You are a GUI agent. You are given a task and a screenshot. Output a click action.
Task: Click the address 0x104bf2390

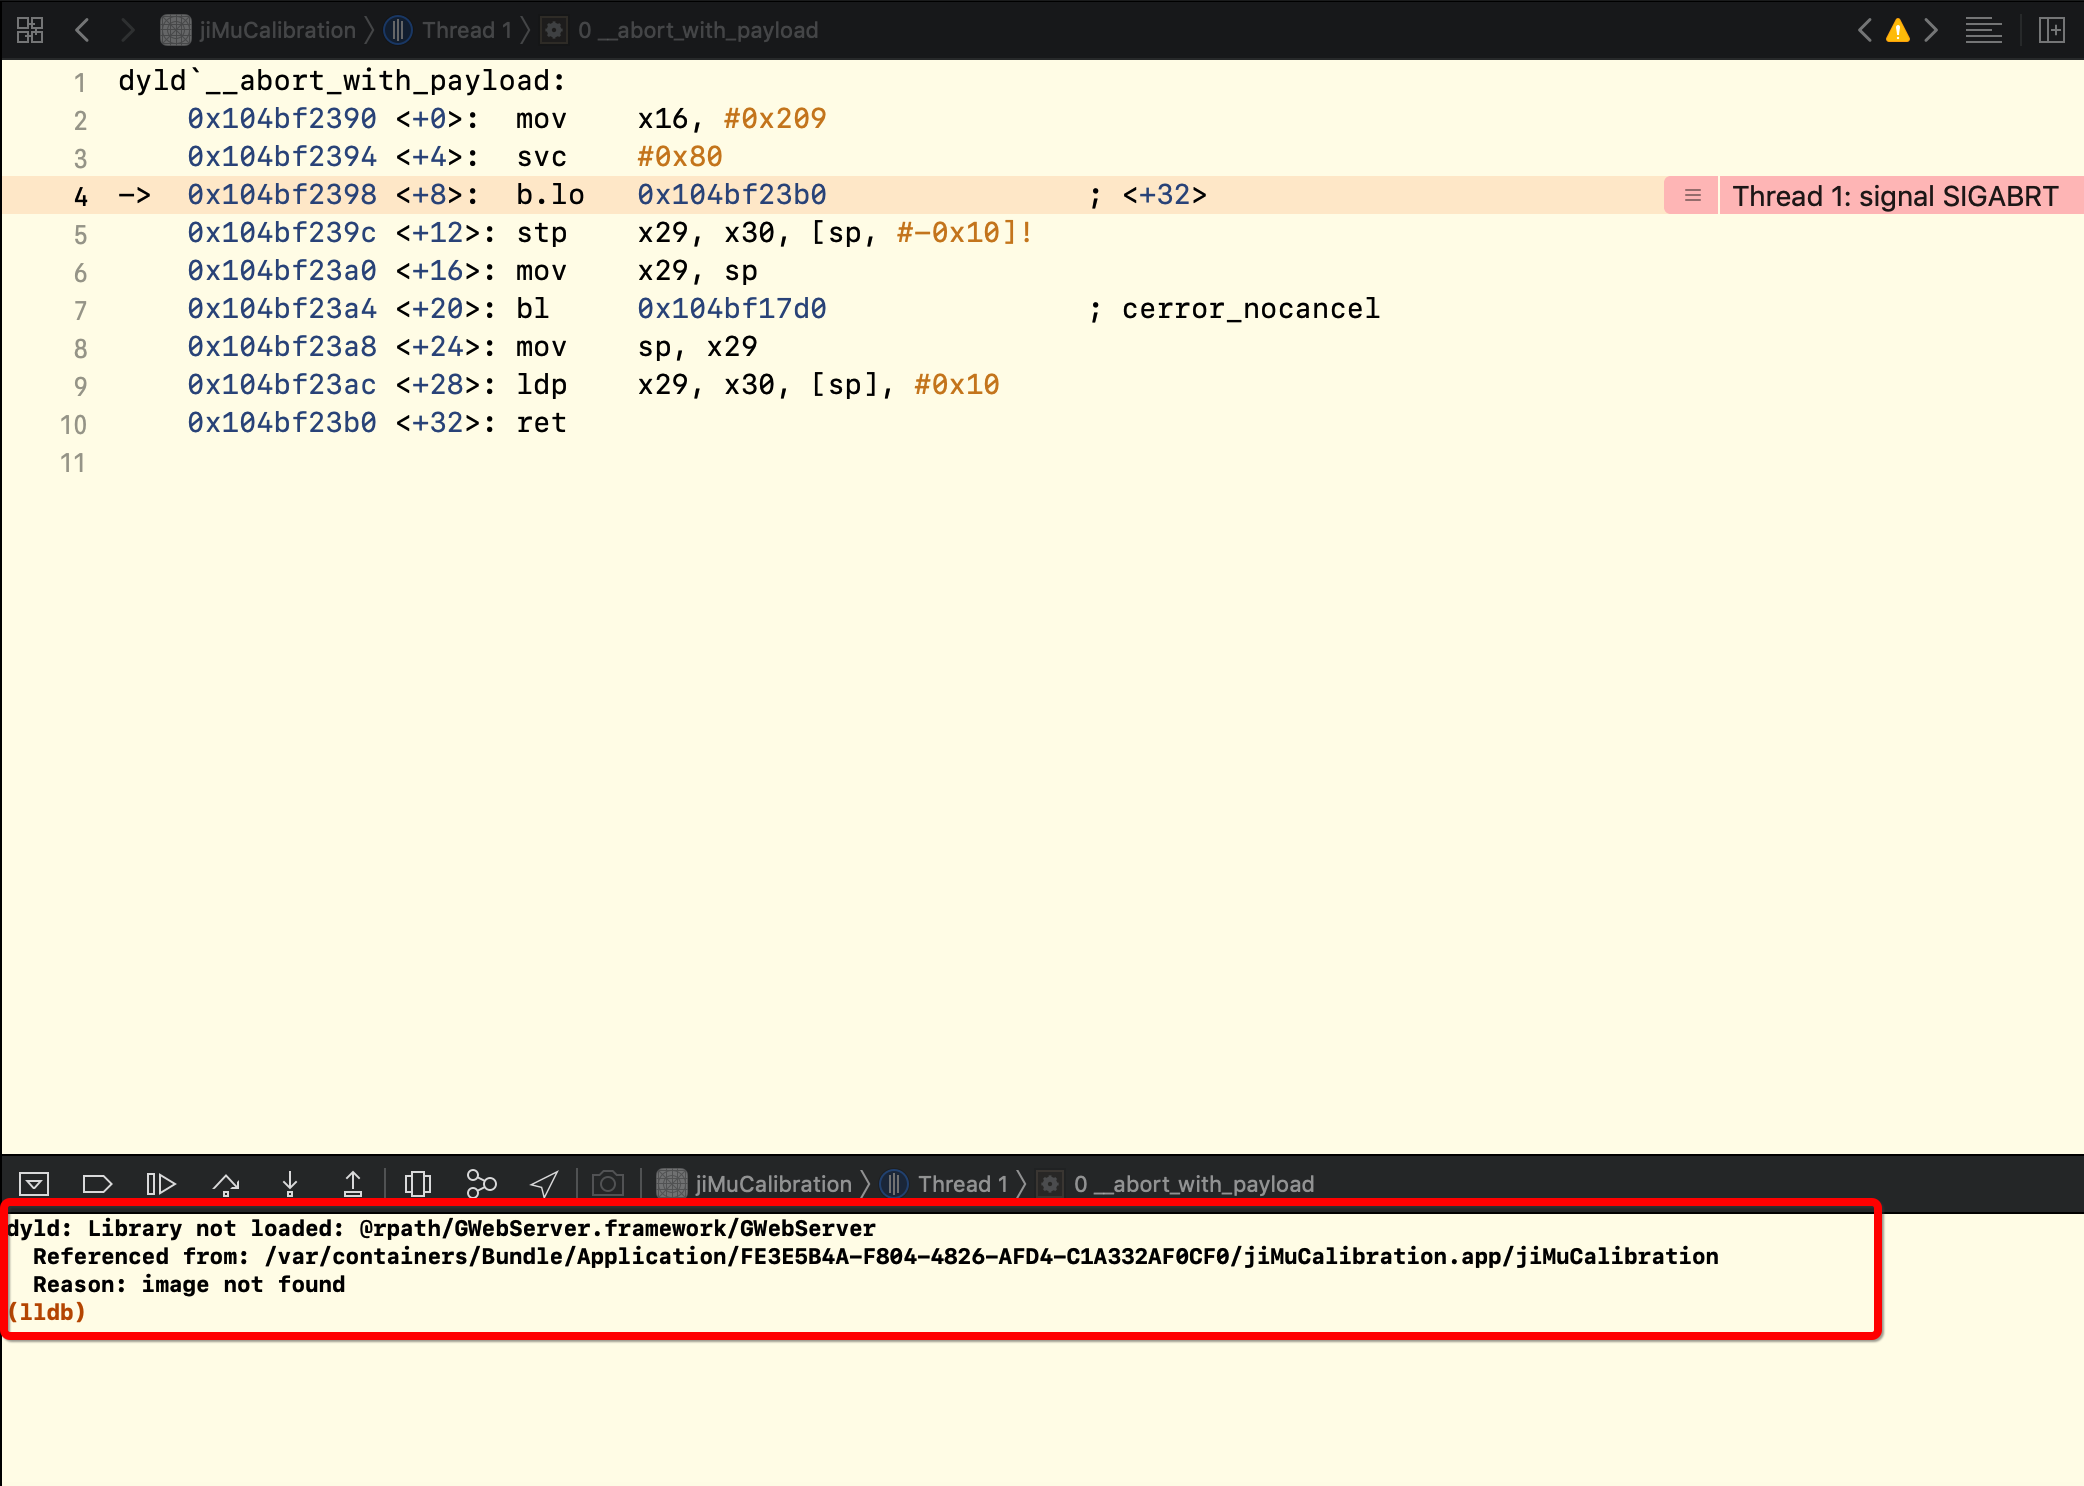click(x=282, y=119)
